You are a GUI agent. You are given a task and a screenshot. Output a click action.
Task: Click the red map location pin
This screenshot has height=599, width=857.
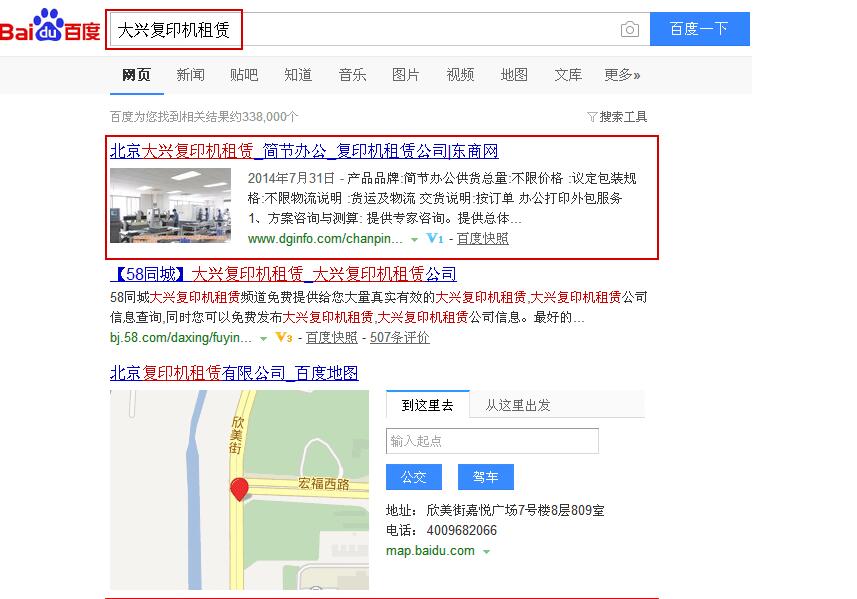tap(239, 489)
